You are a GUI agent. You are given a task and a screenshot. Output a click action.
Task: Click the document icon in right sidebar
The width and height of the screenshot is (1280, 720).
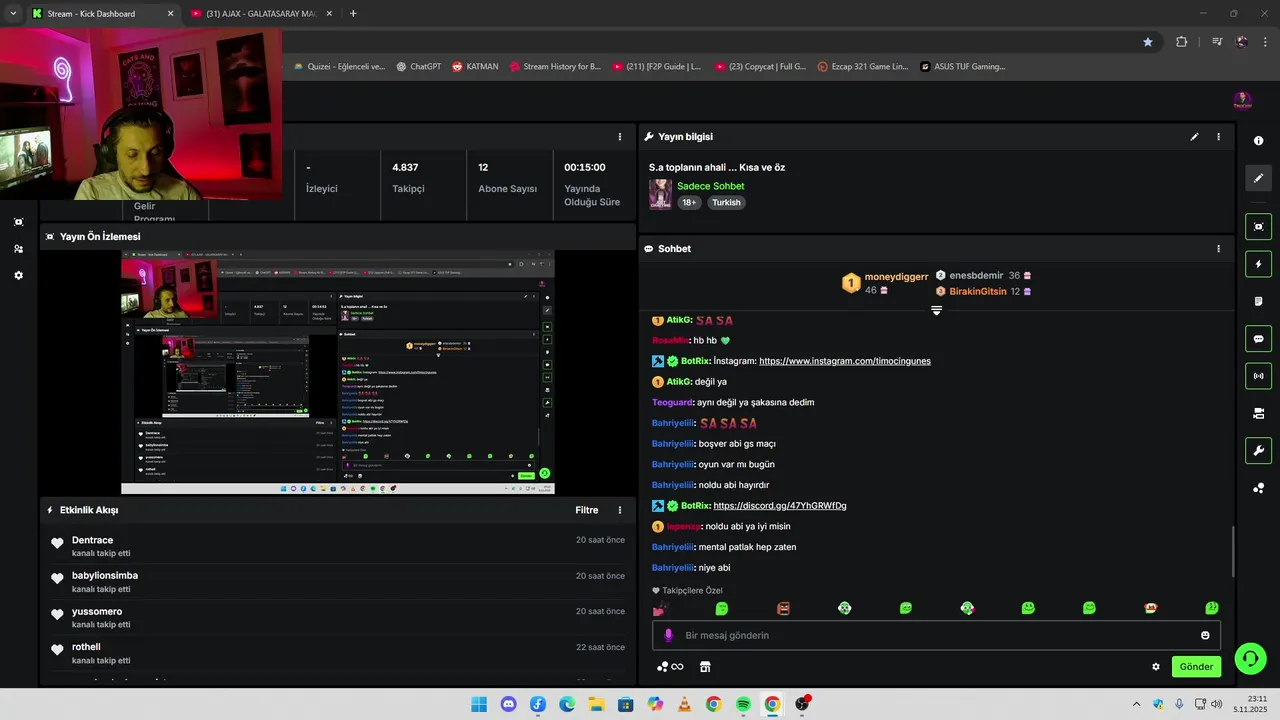1258,301
